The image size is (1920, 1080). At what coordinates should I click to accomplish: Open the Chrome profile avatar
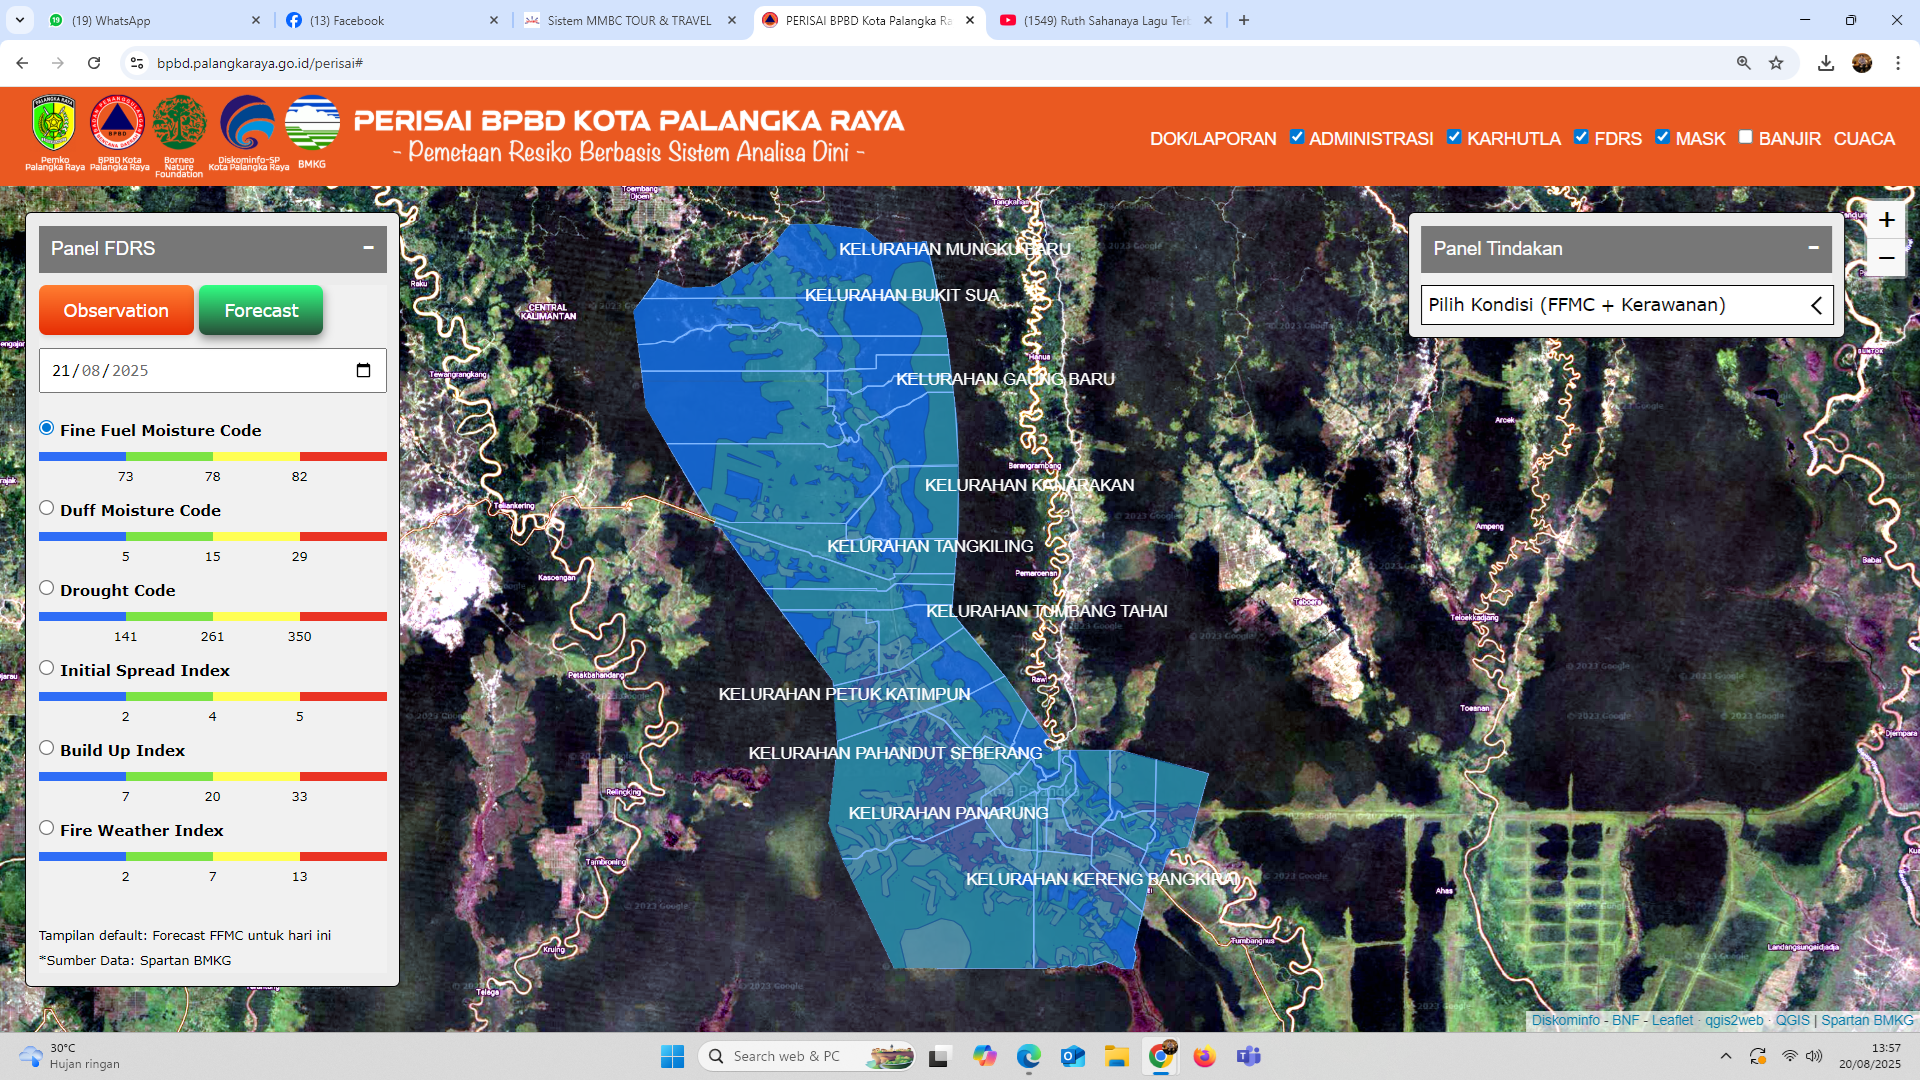point(1862,63)
